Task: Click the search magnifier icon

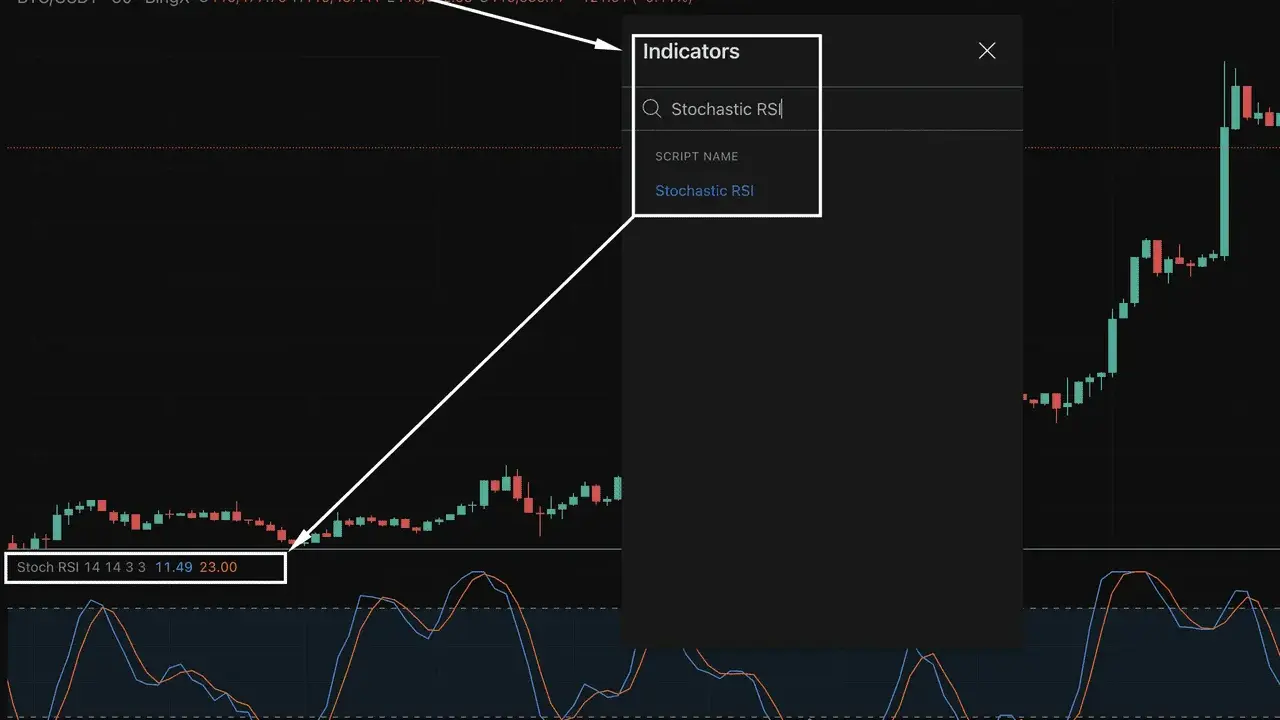Action: point(652,109)
